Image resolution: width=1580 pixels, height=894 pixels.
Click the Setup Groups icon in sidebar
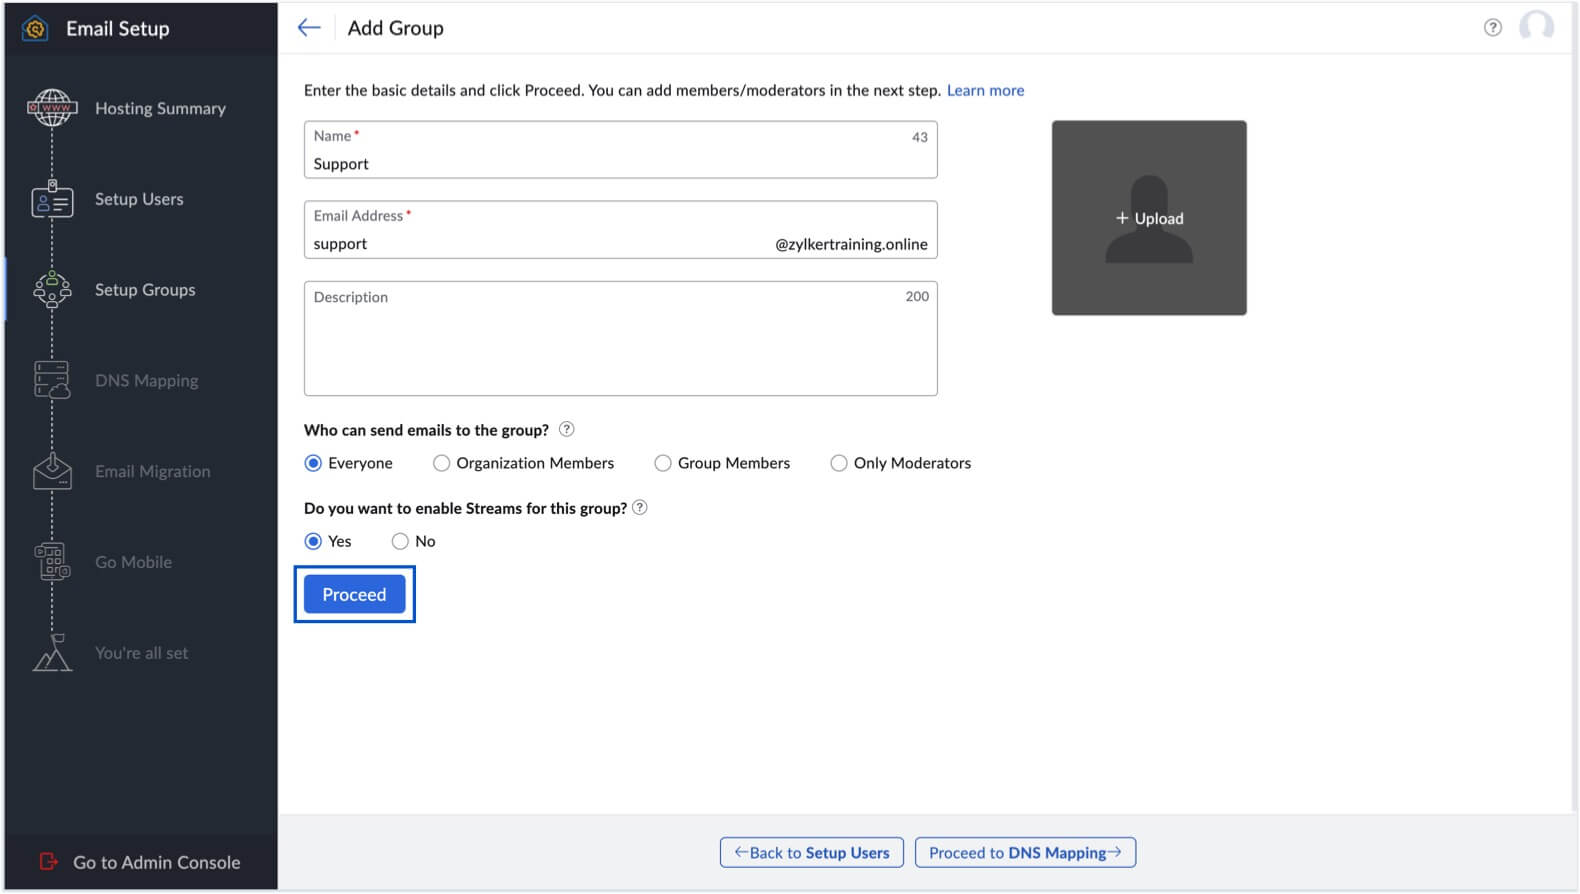(52, 290)
